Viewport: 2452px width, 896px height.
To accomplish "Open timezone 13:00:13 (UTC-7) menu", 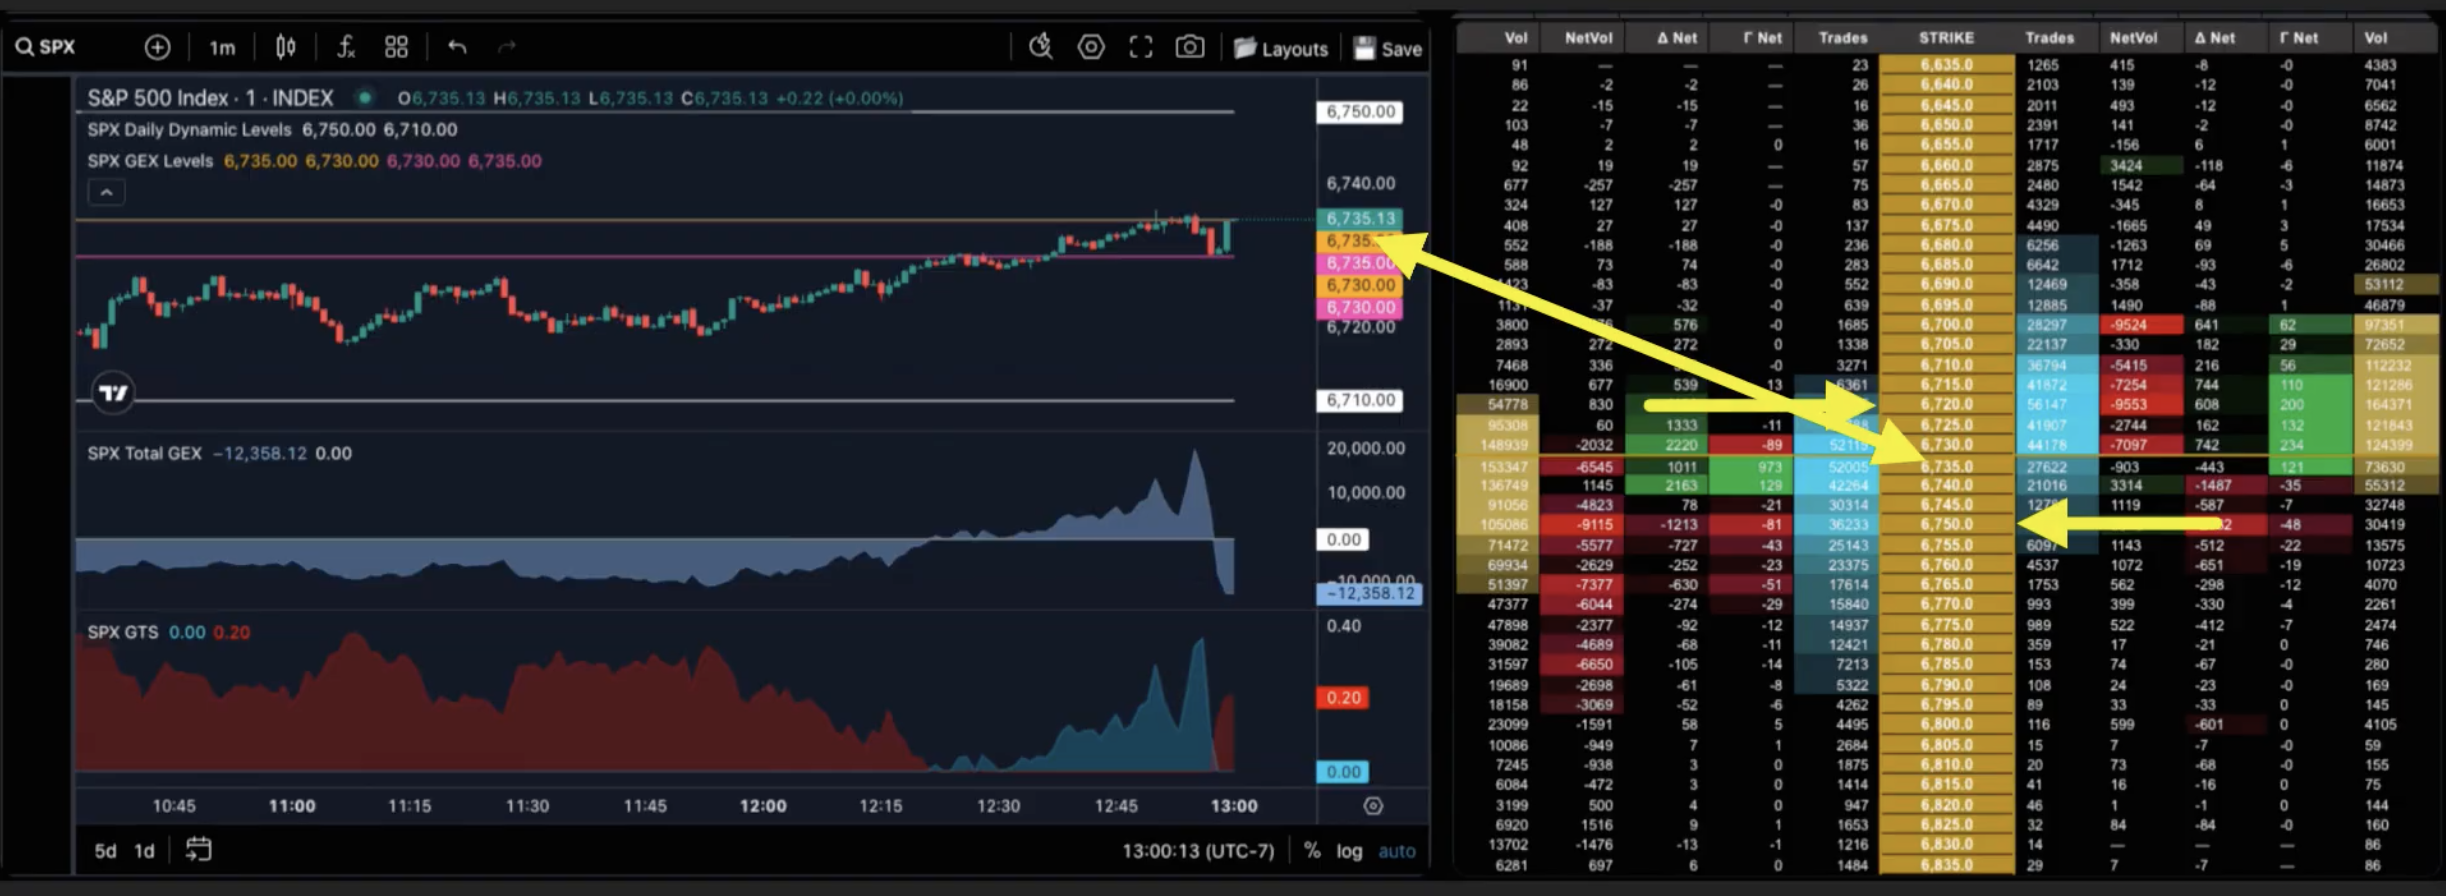I will click(1198, 851).
